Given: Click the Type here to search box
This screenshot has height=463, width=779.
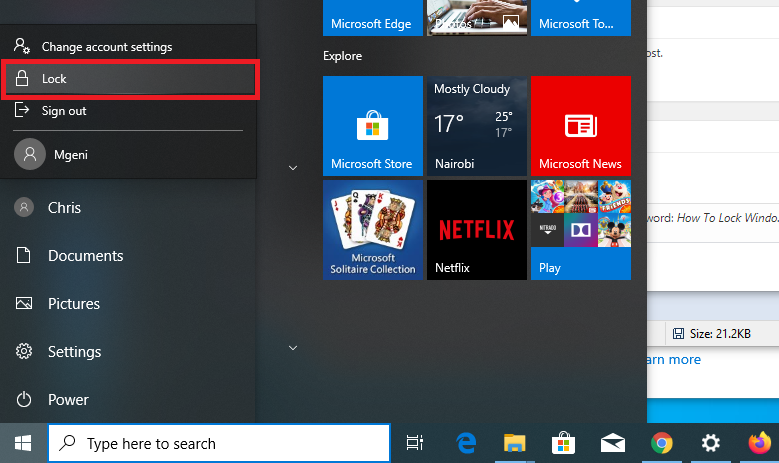Looking at the screenshot, I should pos(219,443).
